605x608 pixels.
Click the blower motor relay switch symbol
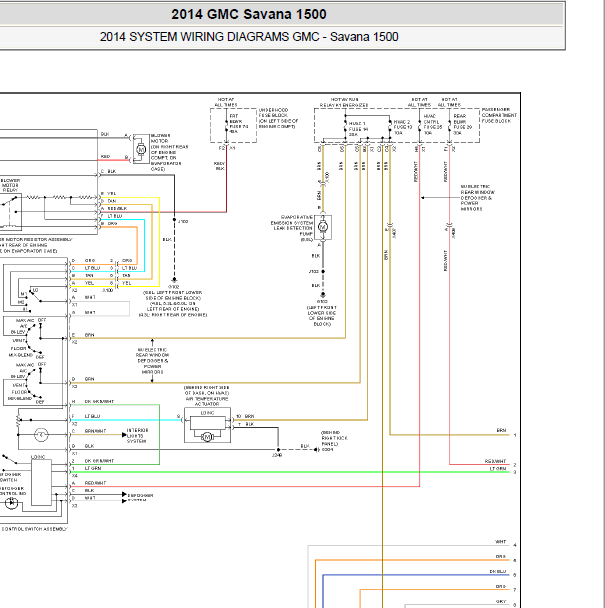pyautogui.click(x=11, y=202)
